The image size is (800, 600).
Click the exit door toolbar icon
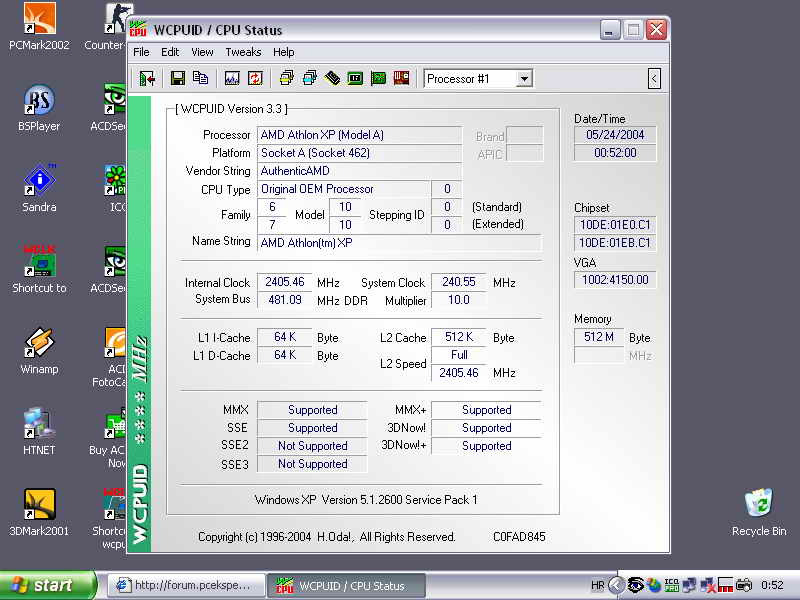point(147,78)
